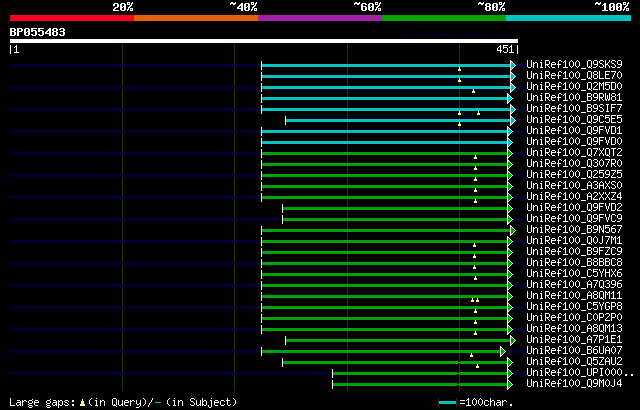The image size is (640, 410).
Task: Click the green alignment bar for UniRef100_Q9M0J4
Action: coord(420,385)
